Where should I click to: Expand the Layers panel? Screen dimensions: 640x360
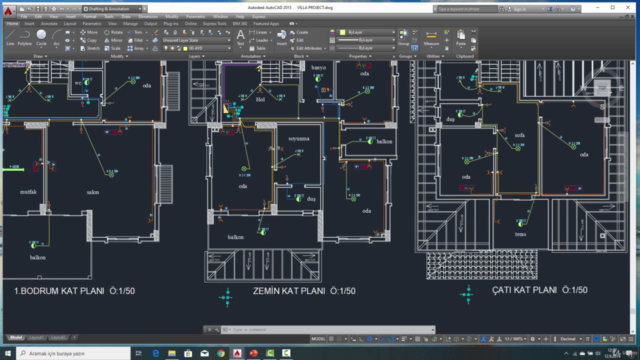coord(196,56)
